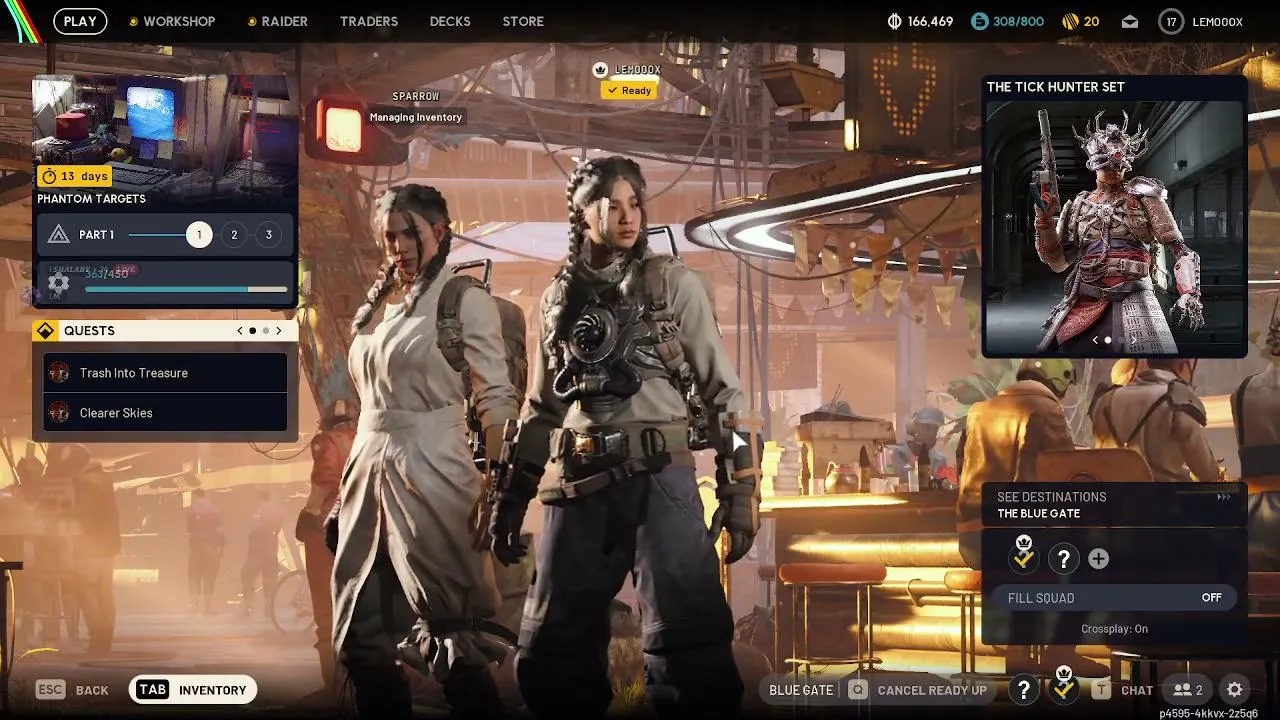The height and width of the screenshot is (720, 1280).
Task: Click the Trash Into Treasure quest icon
Action: (59, 373)
